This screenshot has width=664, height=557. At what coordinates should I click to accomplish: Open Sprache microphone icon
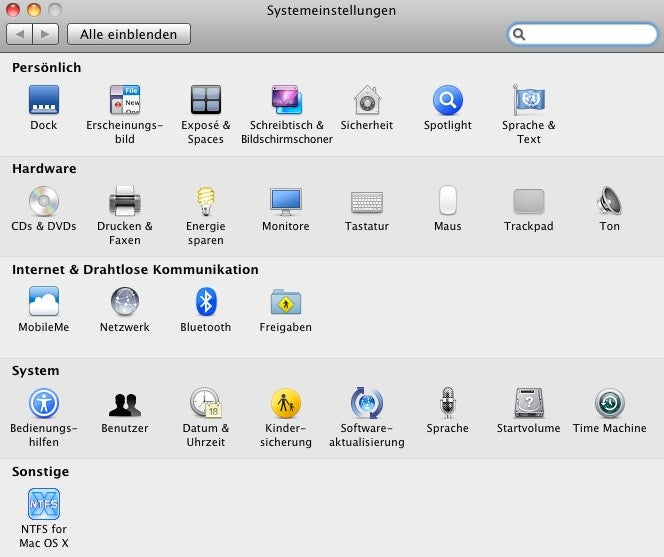pos(448,403)
